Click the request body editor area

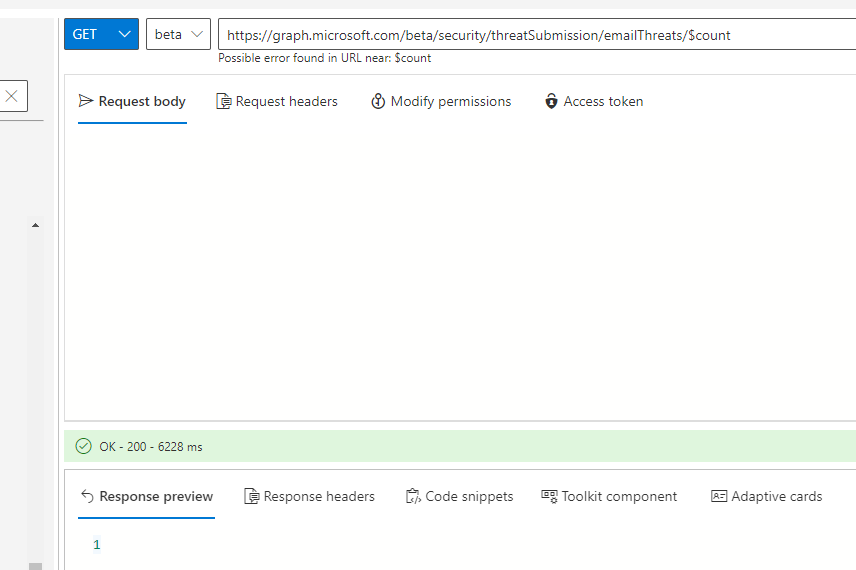tap(460, 272)
